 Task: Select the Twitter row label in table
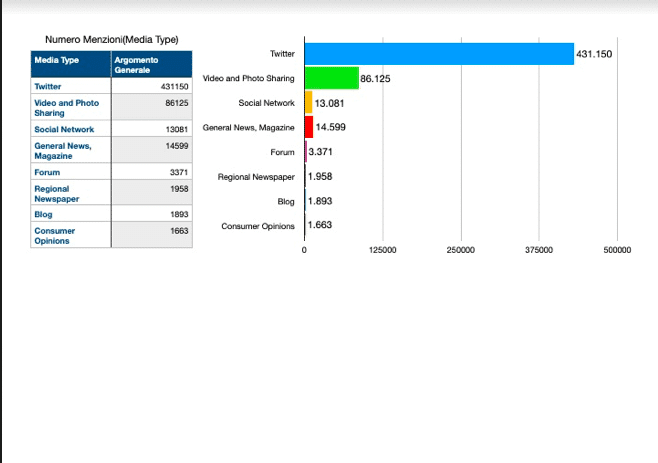tap(48, 87)
